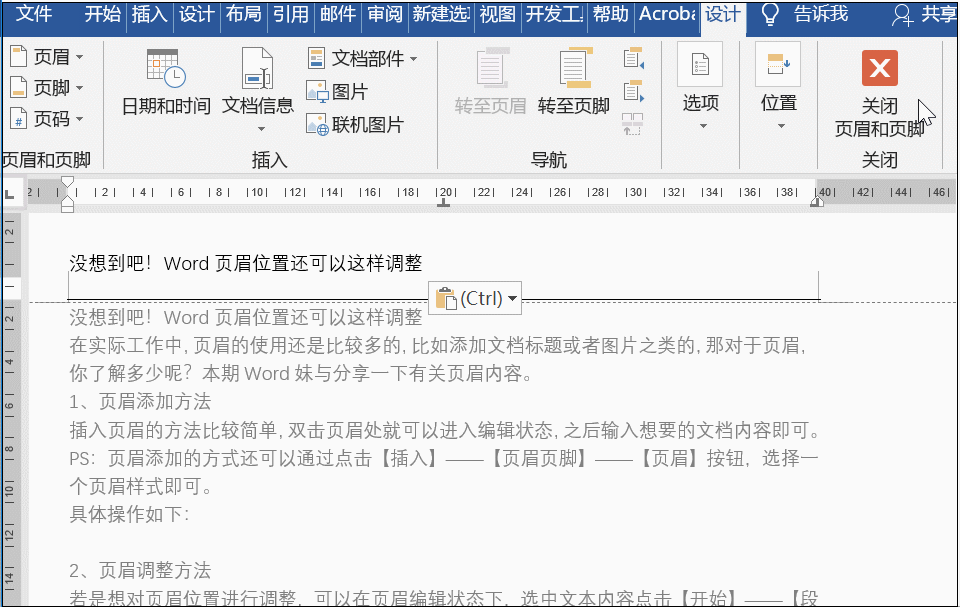Viewport: 960px width, 607px height.
Task: Click the first line indent marker on ruler
Action: click(x=67, y=182)
